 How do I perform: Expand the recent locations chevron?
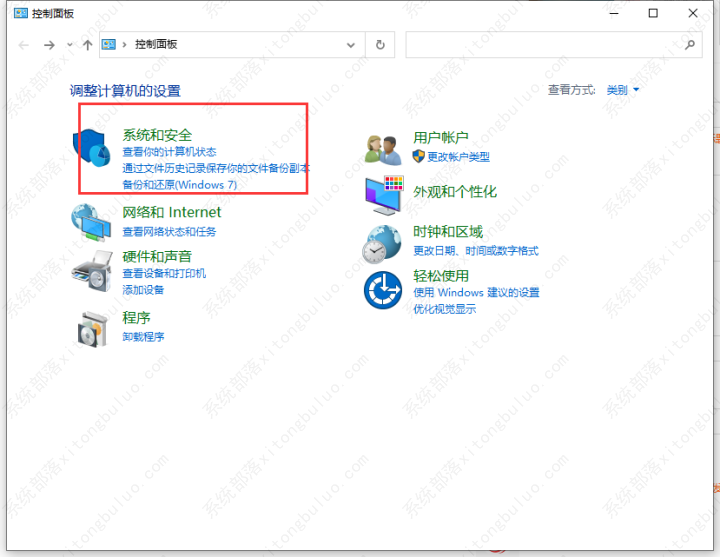coord(69,45)
